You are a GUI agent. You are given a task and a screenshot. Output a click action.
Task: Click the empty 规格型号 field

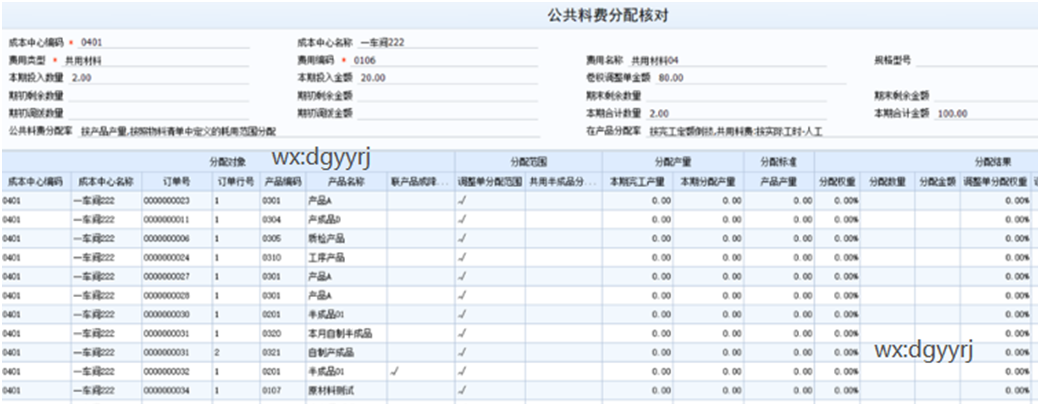tap(976, 60)
